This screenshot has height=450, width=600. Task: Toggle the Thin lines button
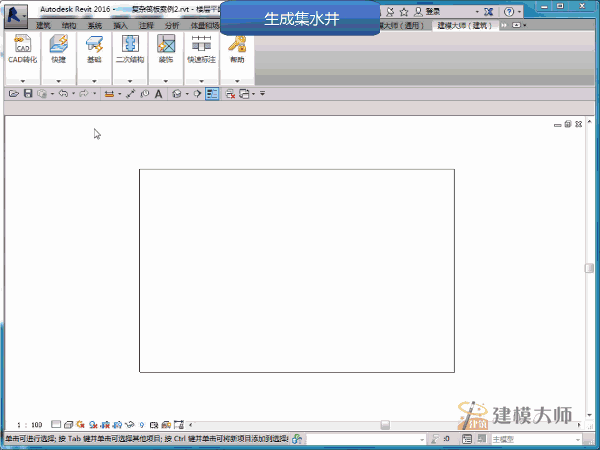point(212,94)
